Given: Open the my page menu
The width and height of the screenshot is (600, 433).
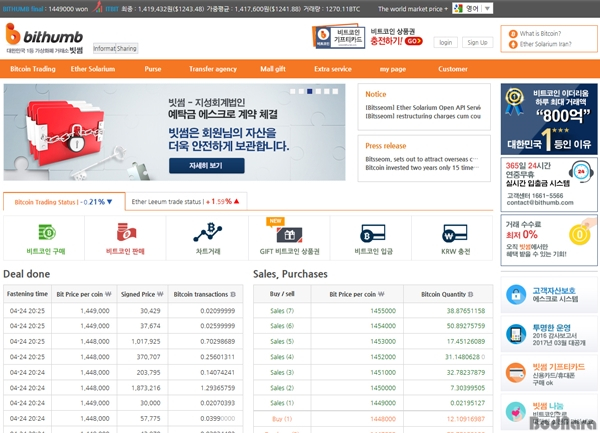Looking at the screenshot, I should click(x=393, y=69).
